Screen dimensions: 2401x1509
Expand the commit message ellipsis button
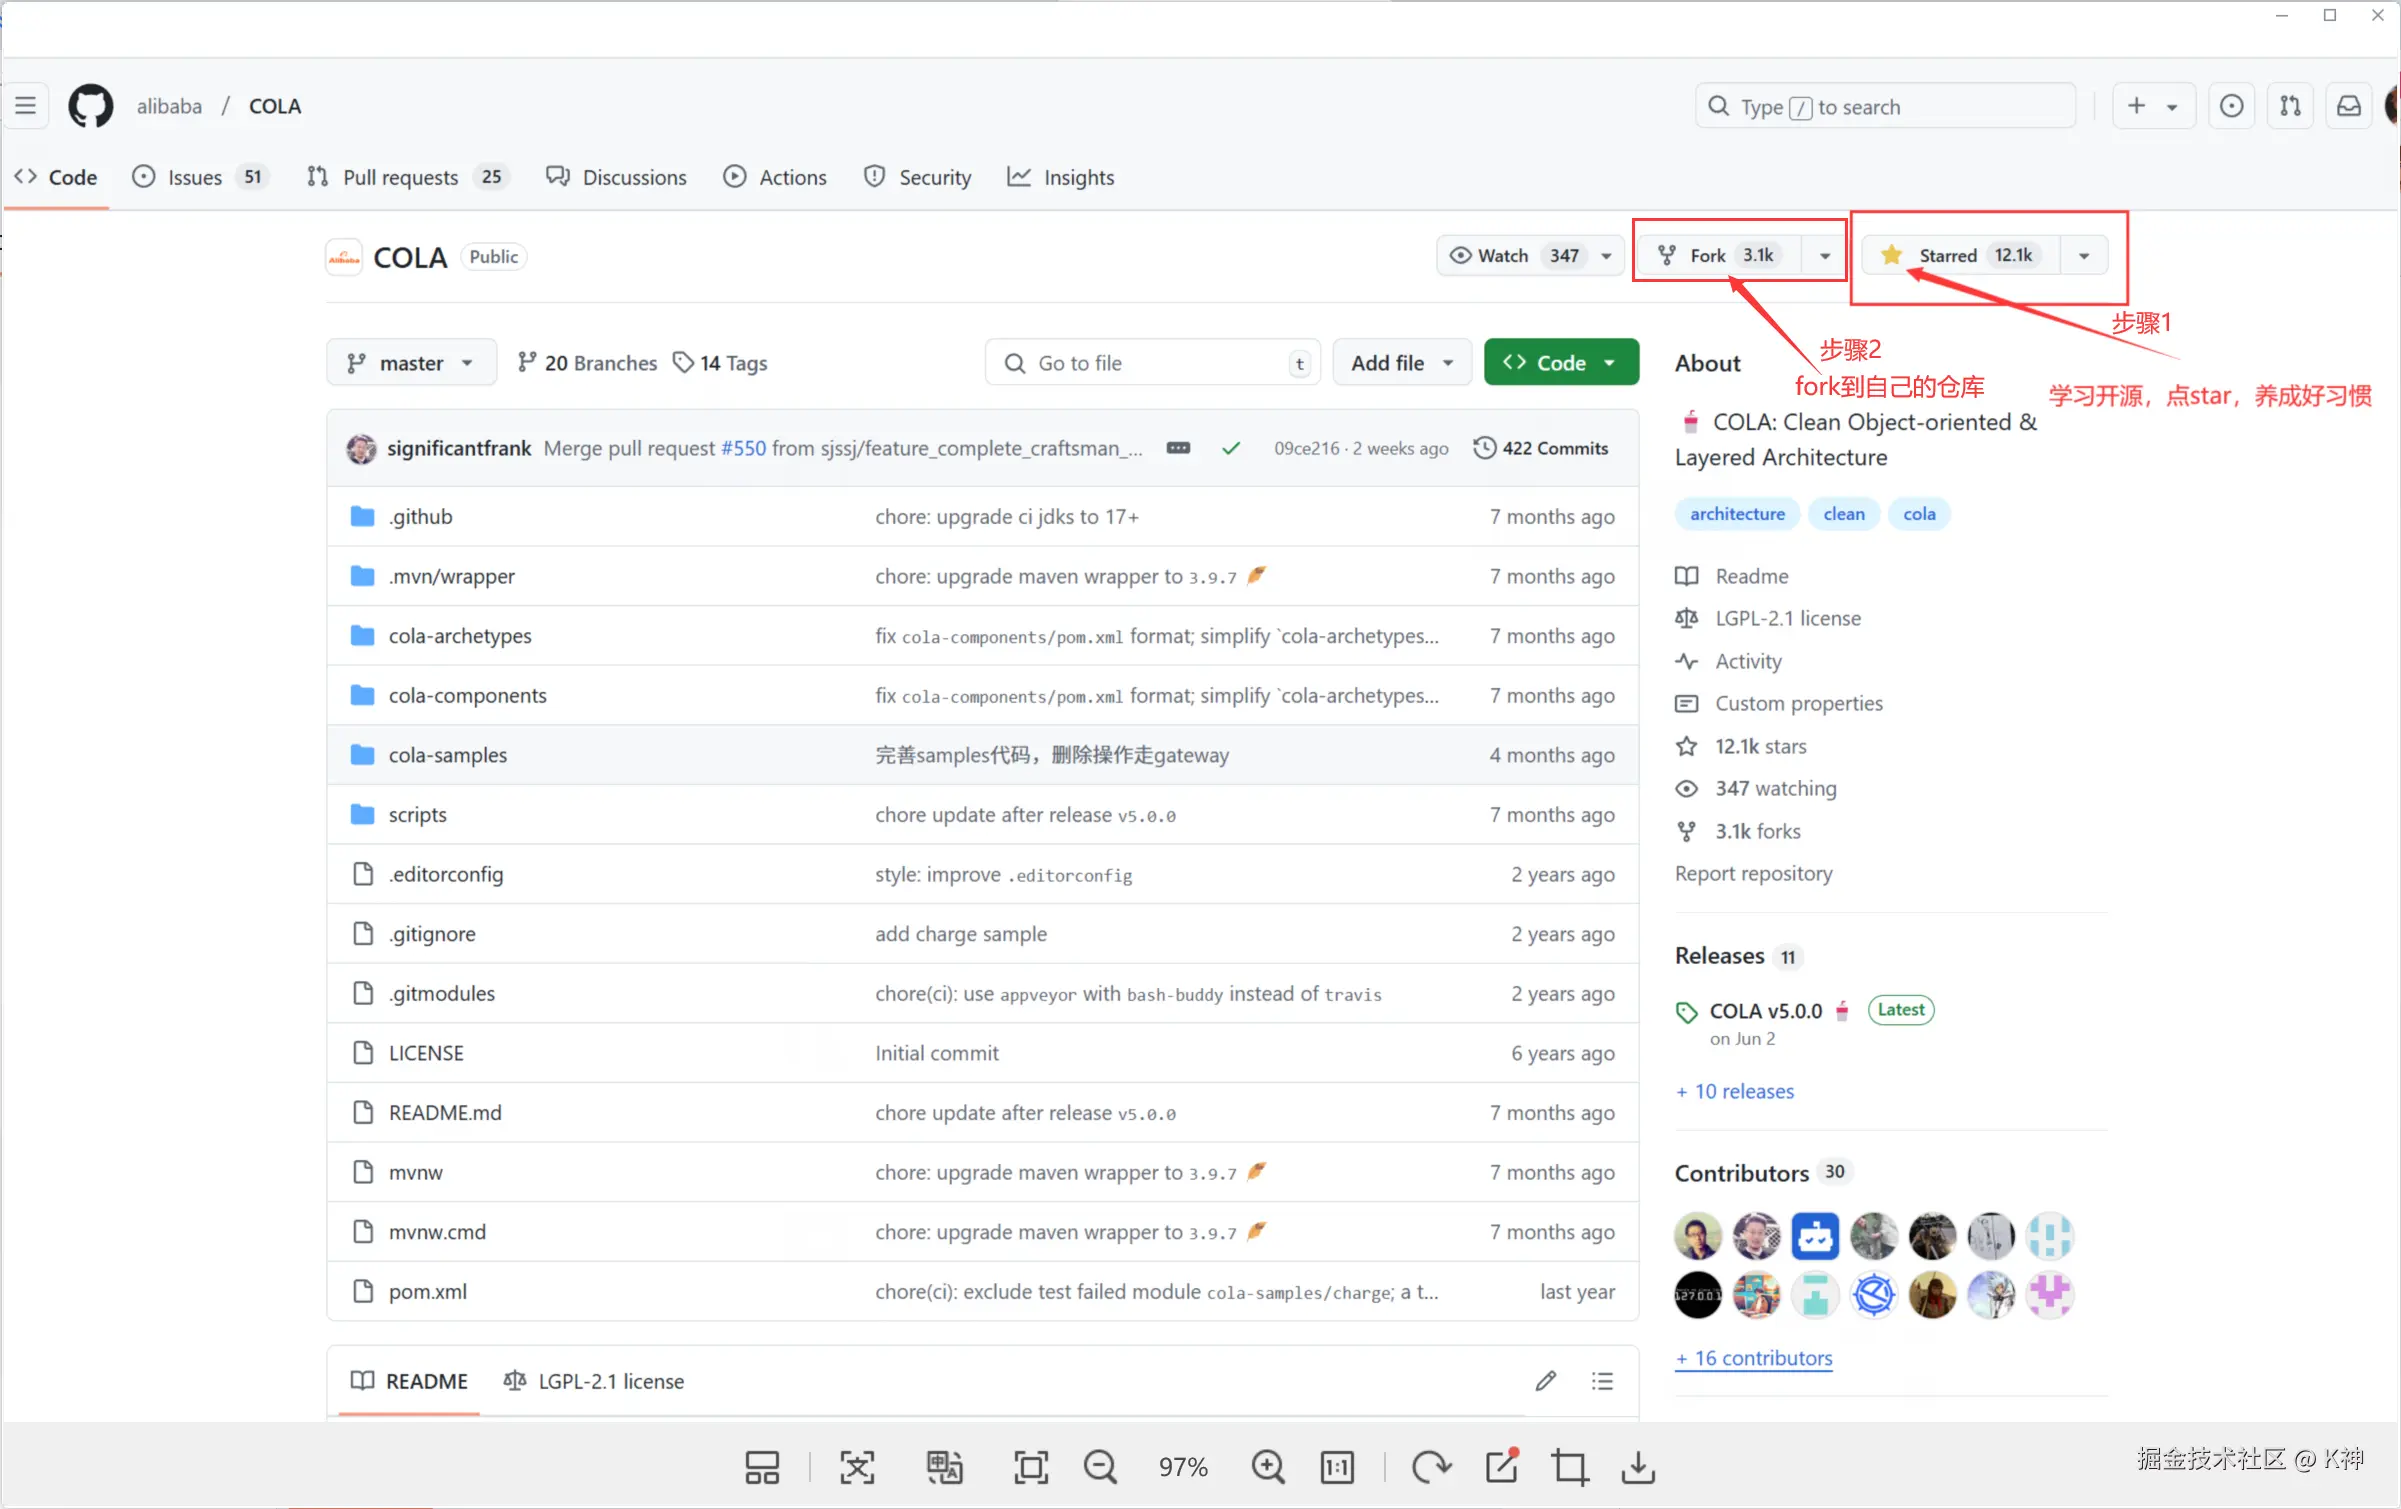pyautogui.click(x=1178, y=448)
